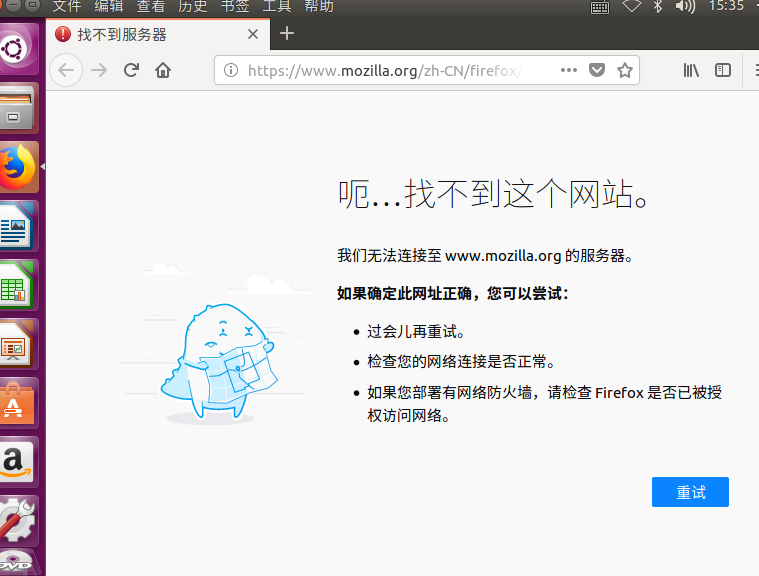Open keyboard input indicator in top panel
The width and height of the screenshot is (759, 576).
600,7
